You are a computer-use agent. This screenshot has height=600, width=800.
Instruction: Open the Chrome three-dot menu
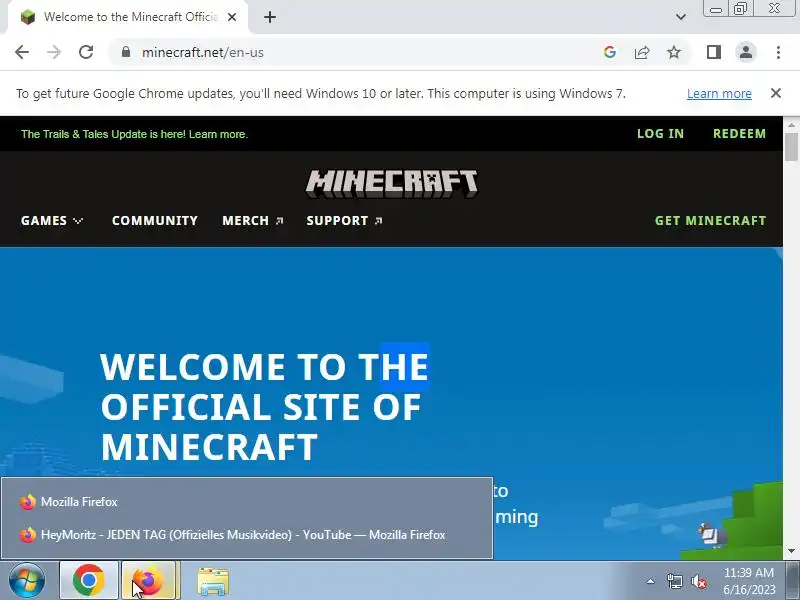coord(778,52)
